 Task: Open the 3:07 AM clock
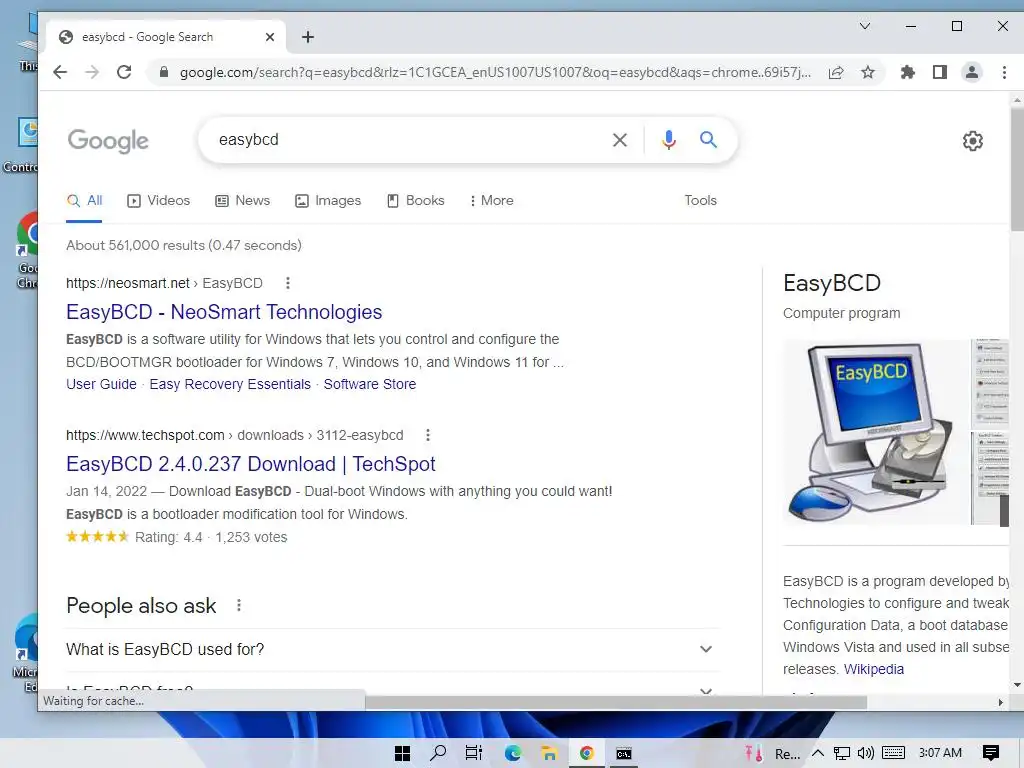[940, 753]
